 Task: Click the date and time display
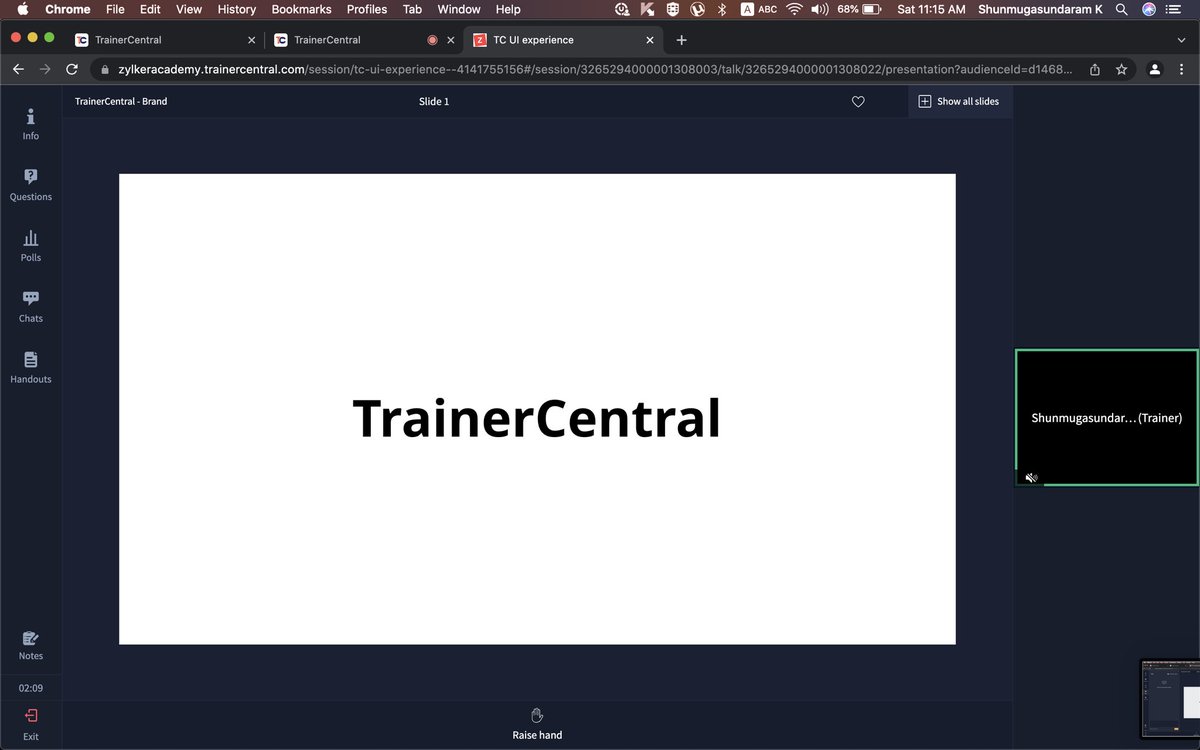(x=931, y=9)
